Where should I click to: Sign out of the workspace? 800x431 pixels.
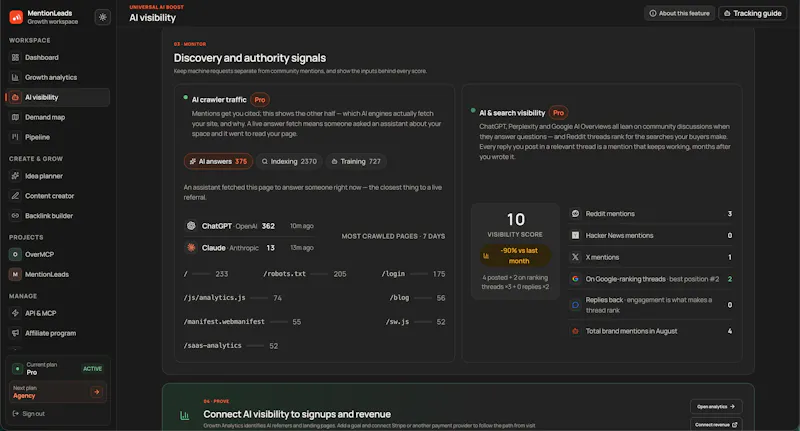(x=29, y=414)
